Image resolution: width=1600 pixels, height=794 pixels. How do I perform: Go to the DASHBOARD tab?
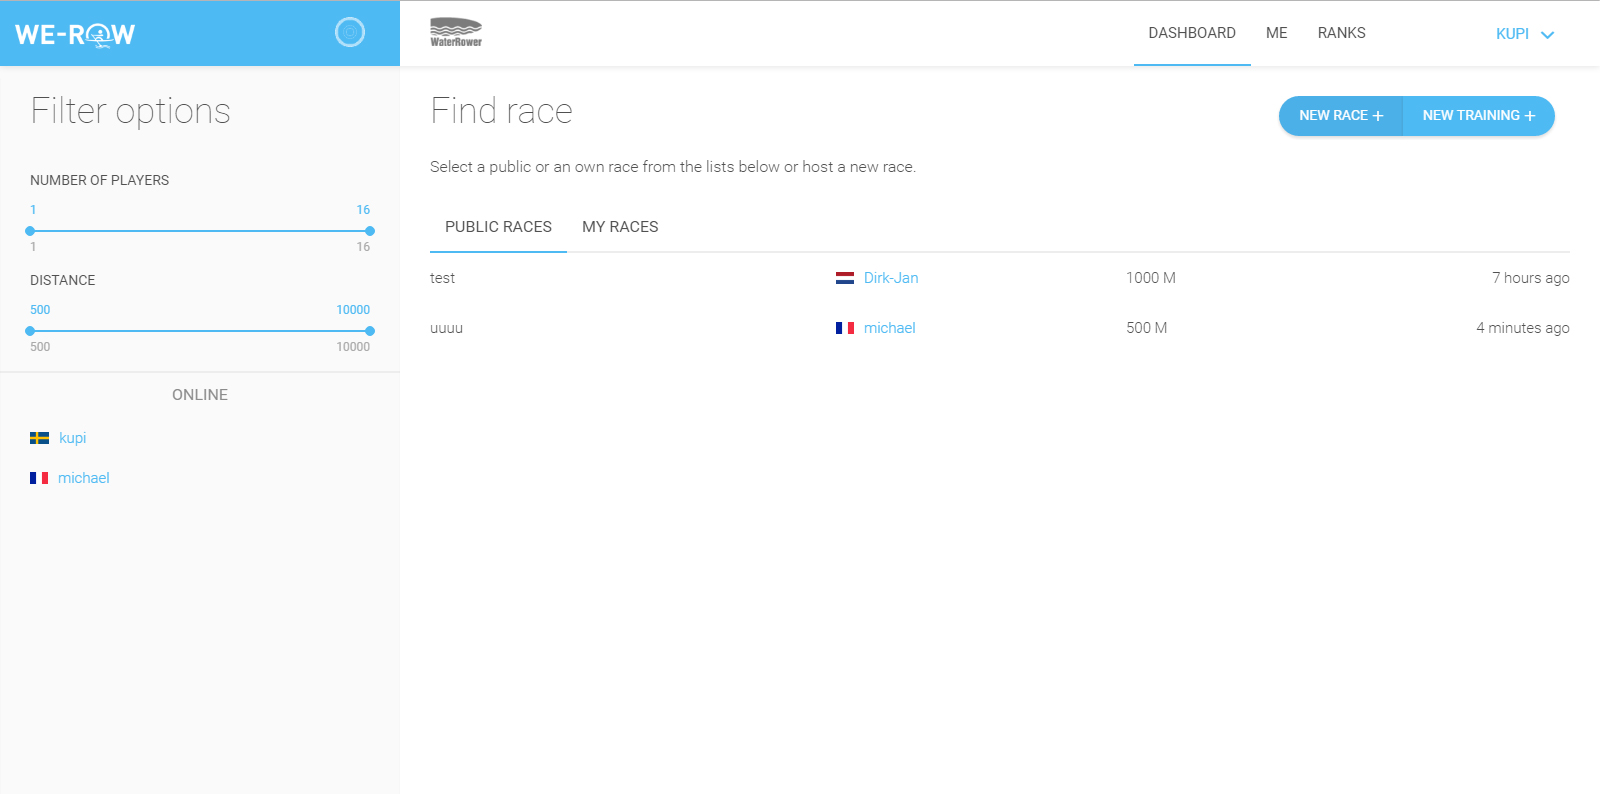tap(1192, 33)
